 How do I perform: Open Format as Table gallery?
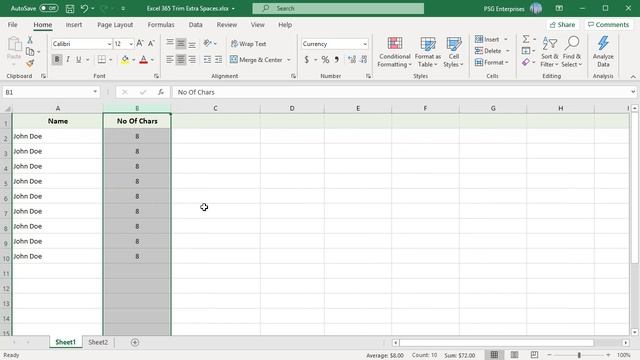click(428, 52)
